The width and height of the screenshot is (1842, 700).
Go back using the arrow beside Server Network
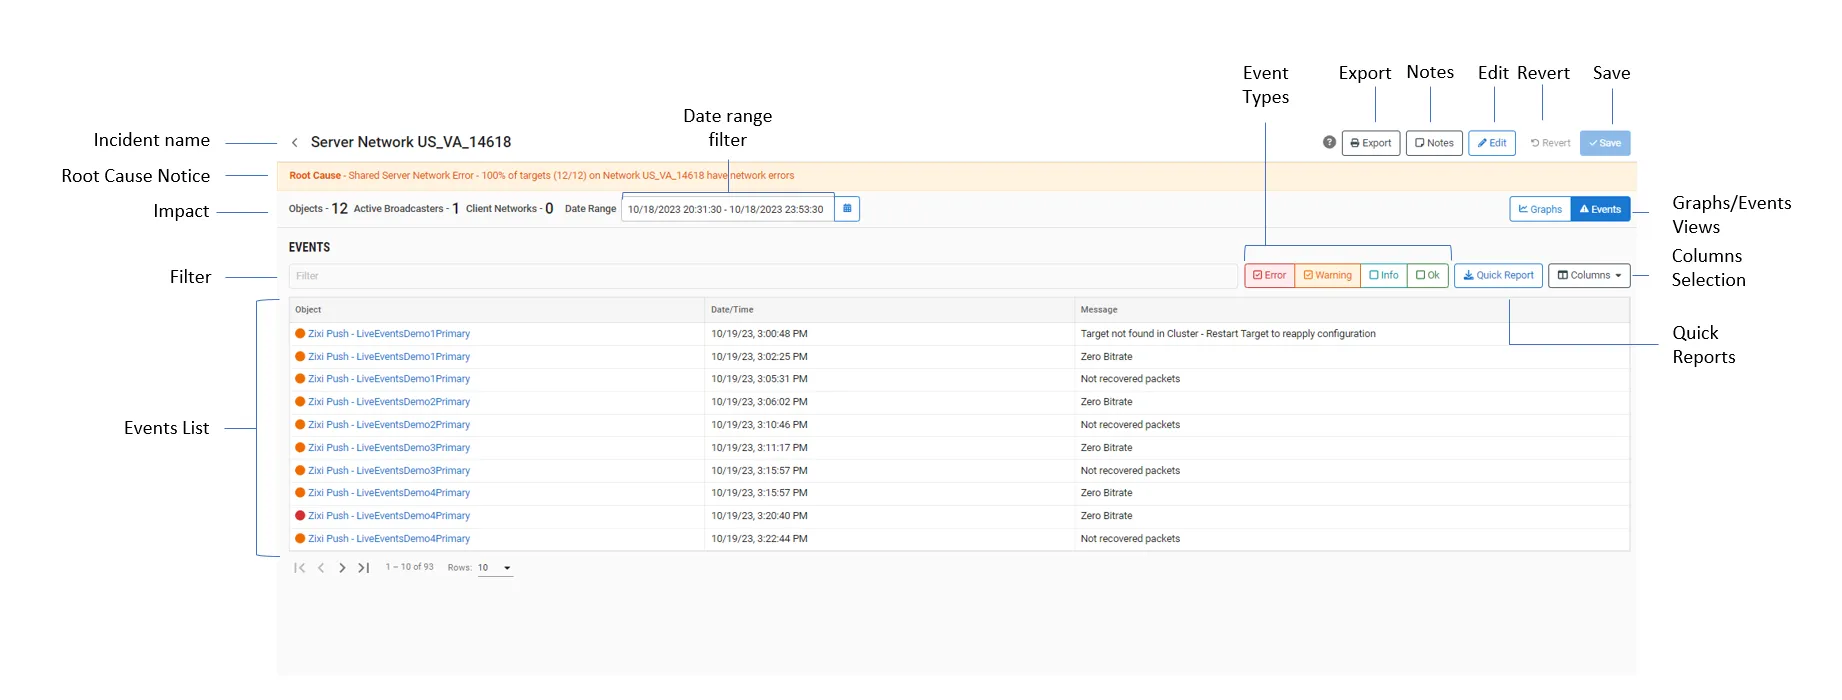pyautogui.click(x=295, y=143)
